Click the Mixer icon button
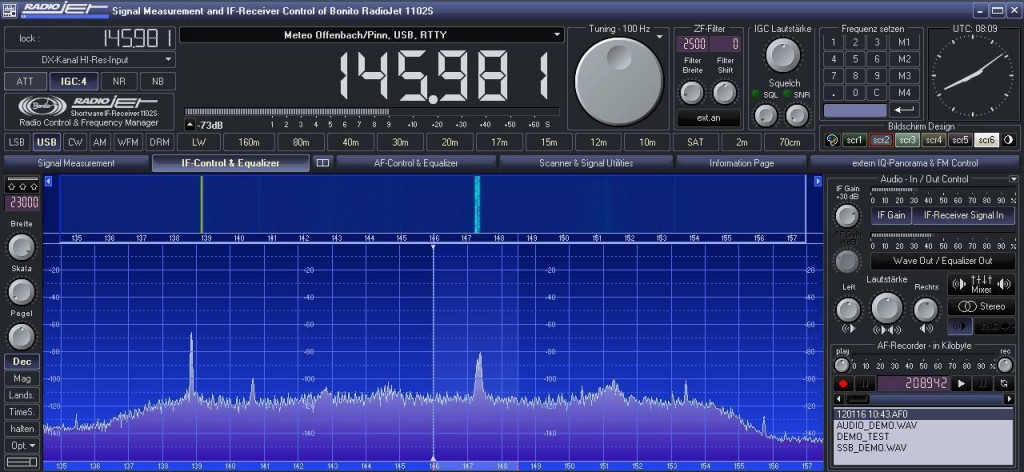1024x472 pixels. coord(980,284)
